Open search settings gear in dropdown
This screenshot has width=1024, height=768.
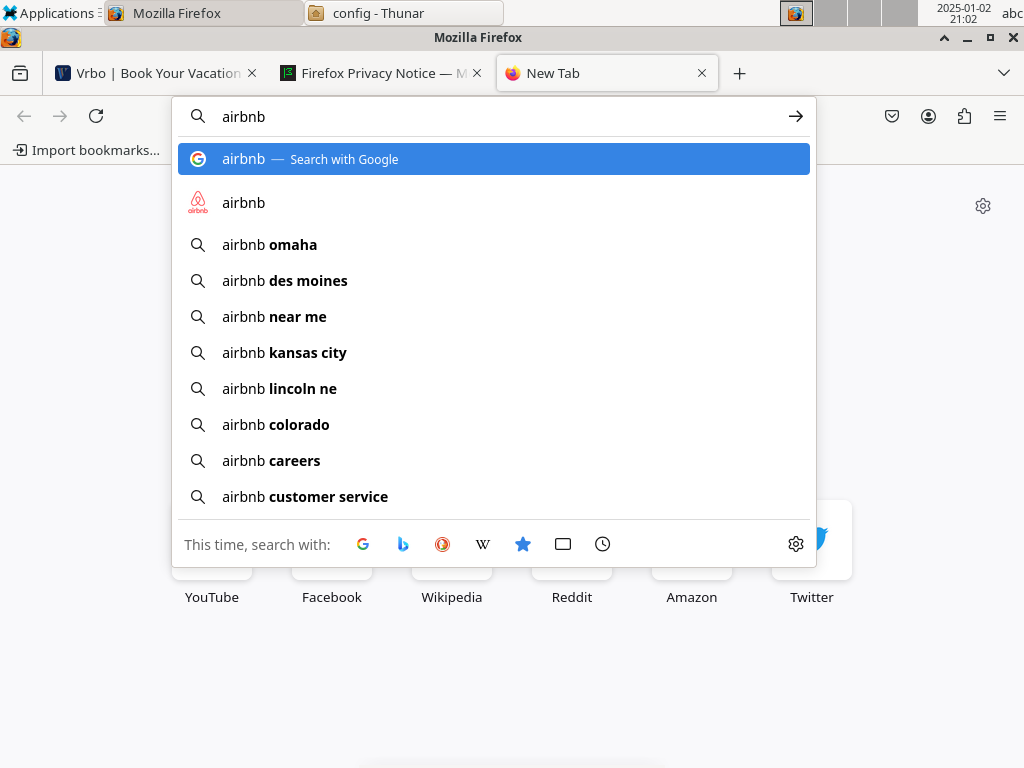[795, 544]
